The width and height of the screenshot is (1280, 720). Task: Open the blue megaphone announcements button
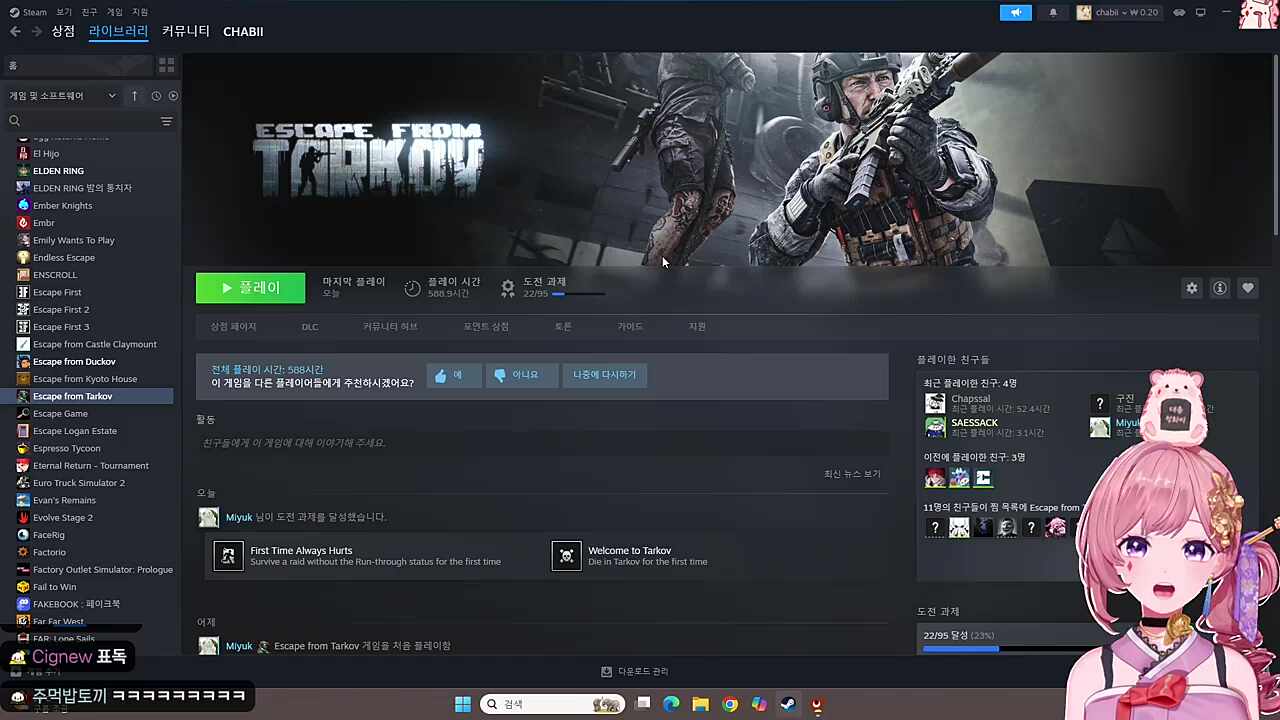pyautogui.click(x=1015, y=12)
